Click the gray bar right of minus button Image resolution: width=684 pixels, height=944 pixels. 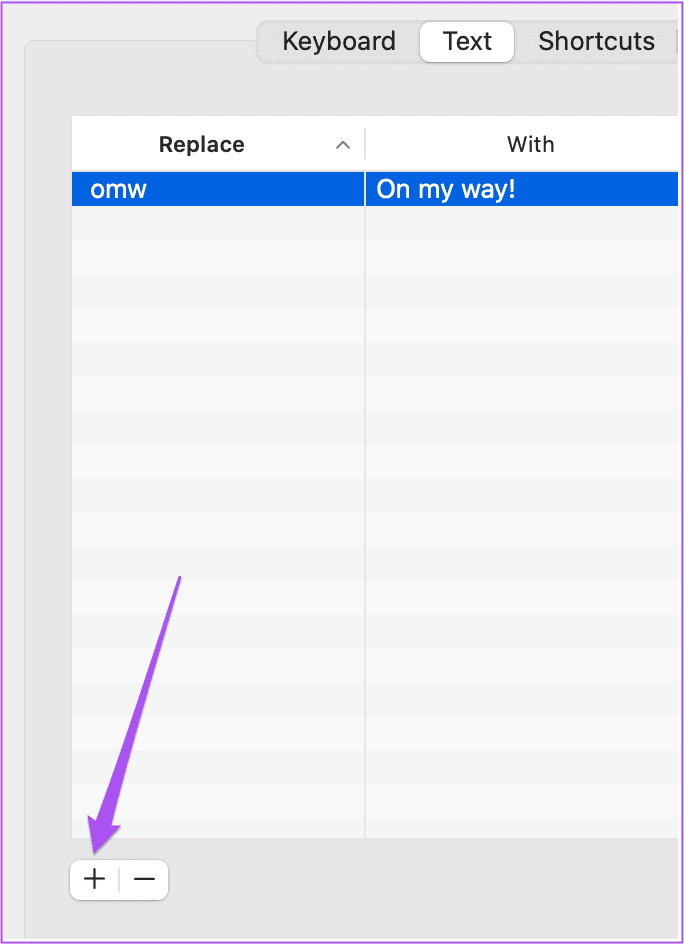pyautogui.click(x=420, y=879)
